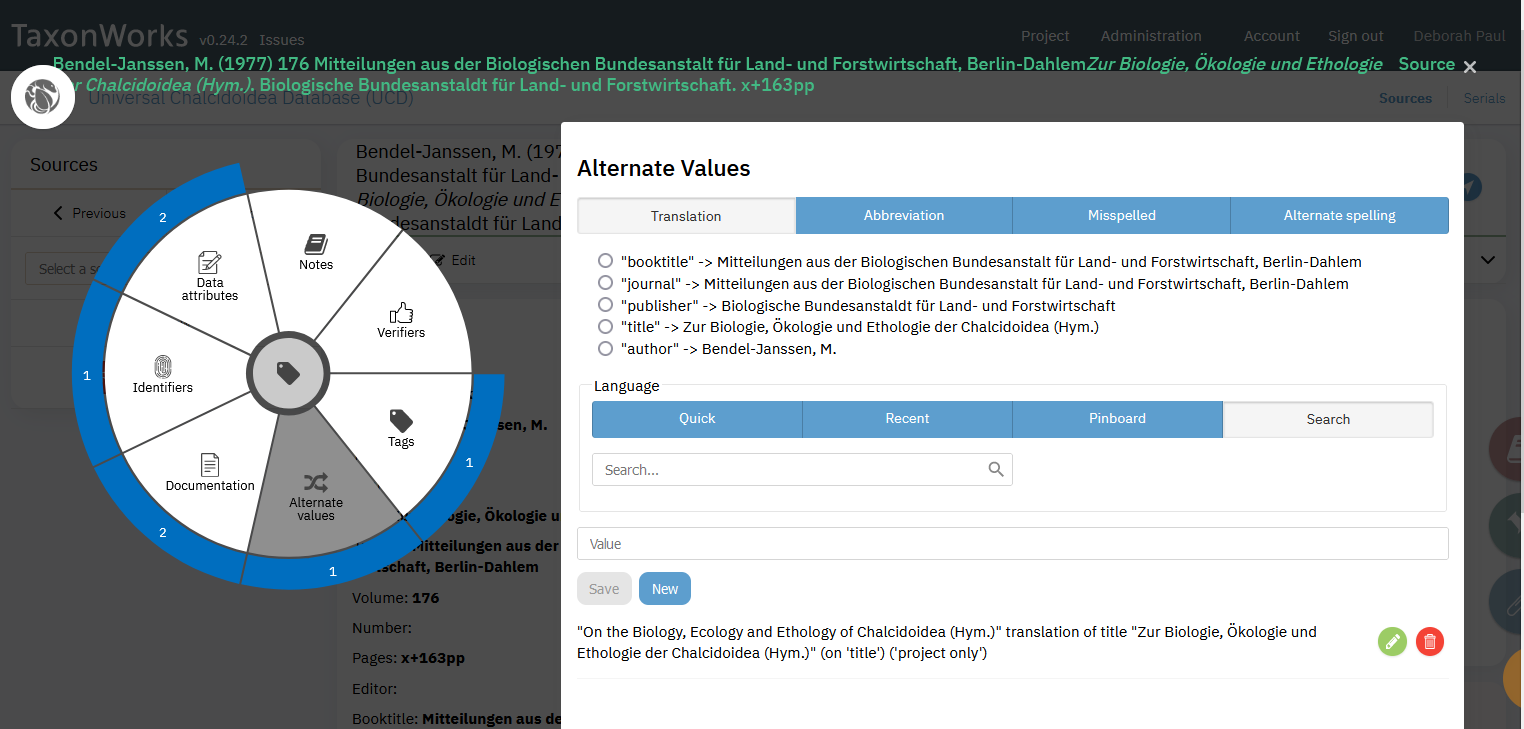Open the Data attributes slice

point(210,276)
